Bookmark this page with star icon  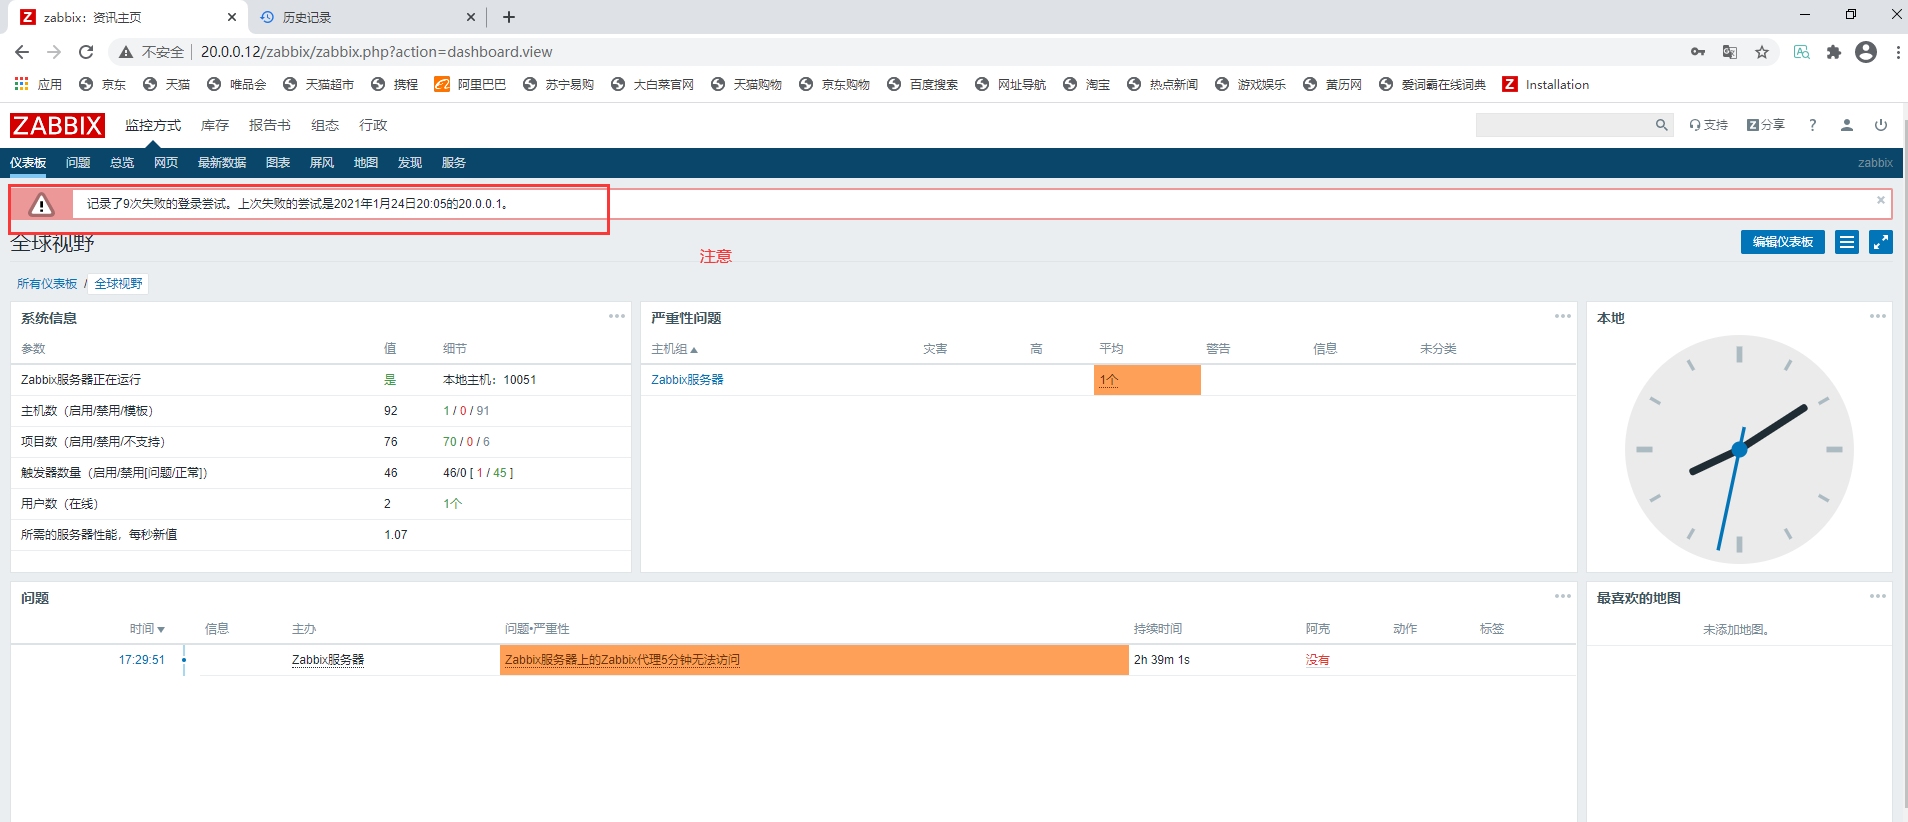(1762, 52)
